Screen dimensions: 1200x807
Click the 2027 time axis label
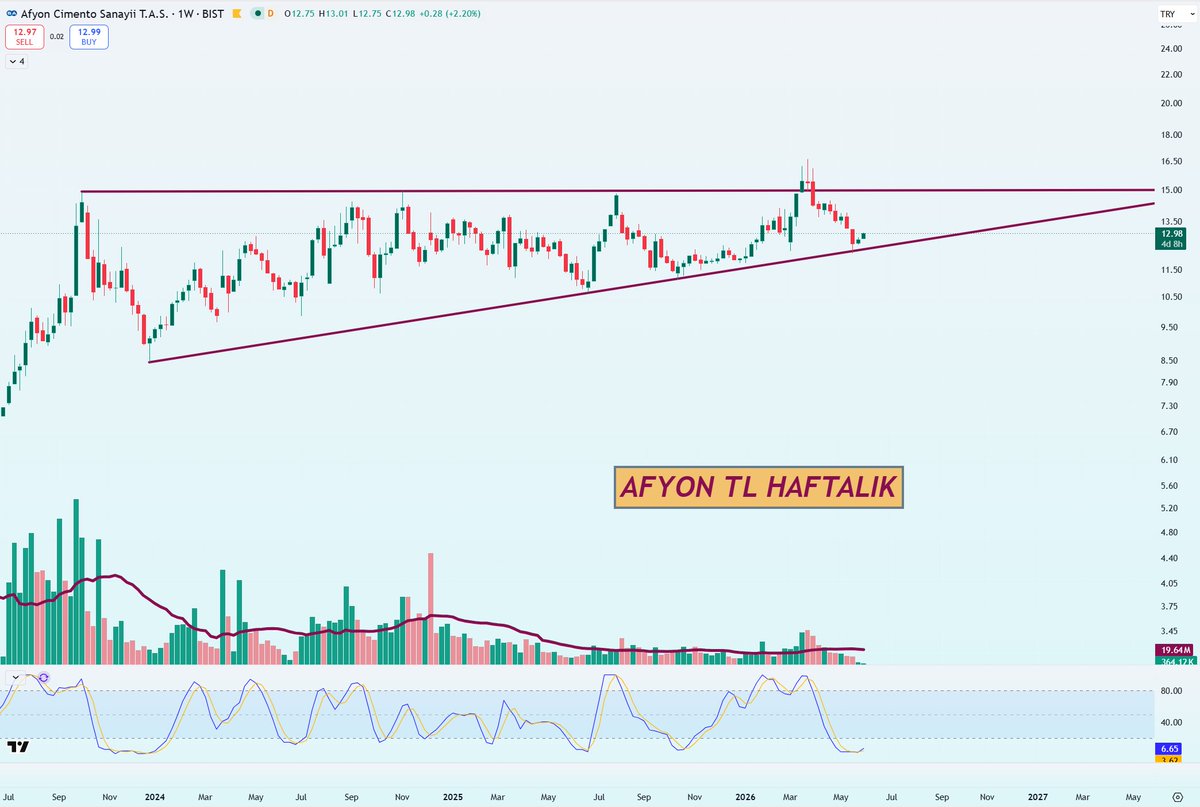click(1038, 797)
